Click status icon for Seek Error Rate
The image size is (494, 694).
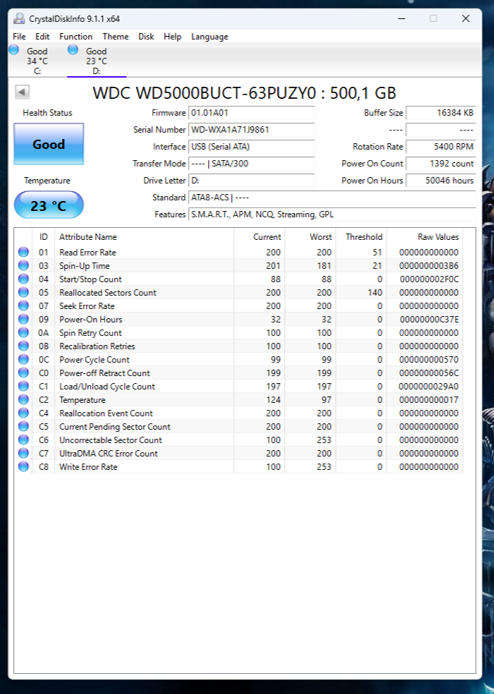[x=23, y=305]
